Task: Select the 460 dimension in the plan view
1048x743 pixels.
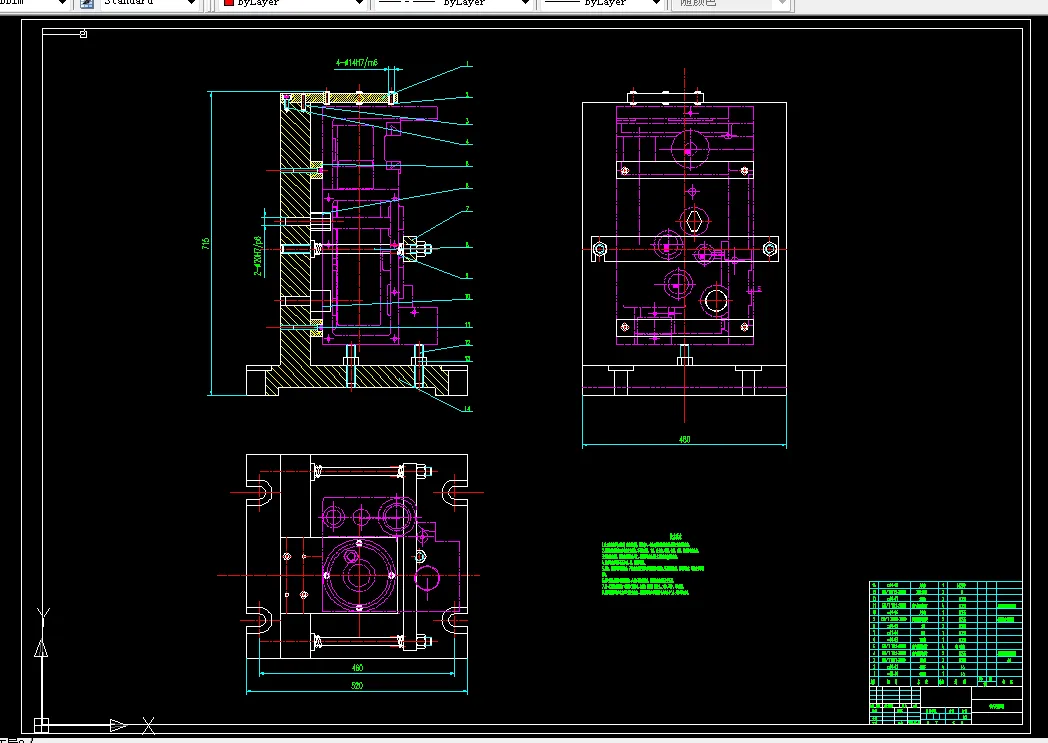Action: pos(357,667)
